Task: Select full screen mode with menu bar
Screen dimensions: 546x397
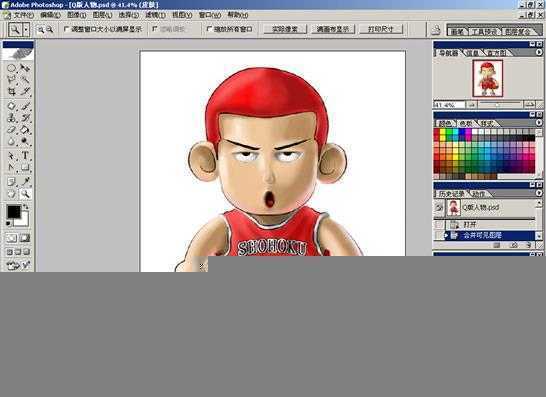Action: coord(18,252)
